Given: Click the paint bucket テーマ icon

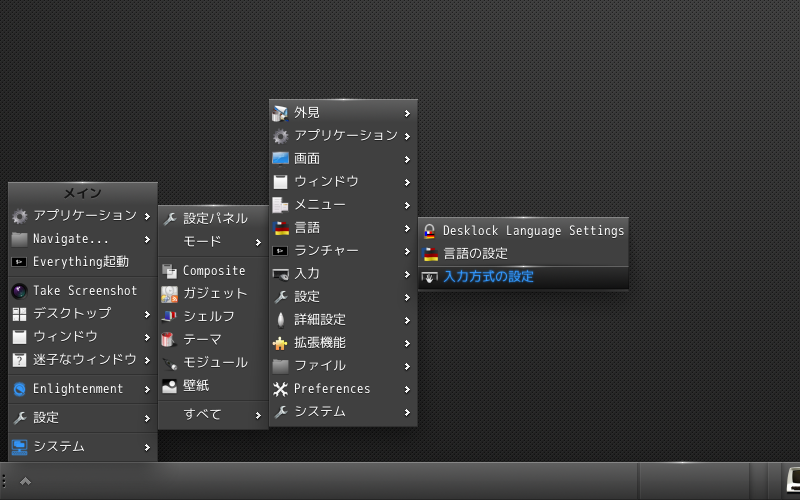Looking at the screenshot, I should [x=170, y=340].
